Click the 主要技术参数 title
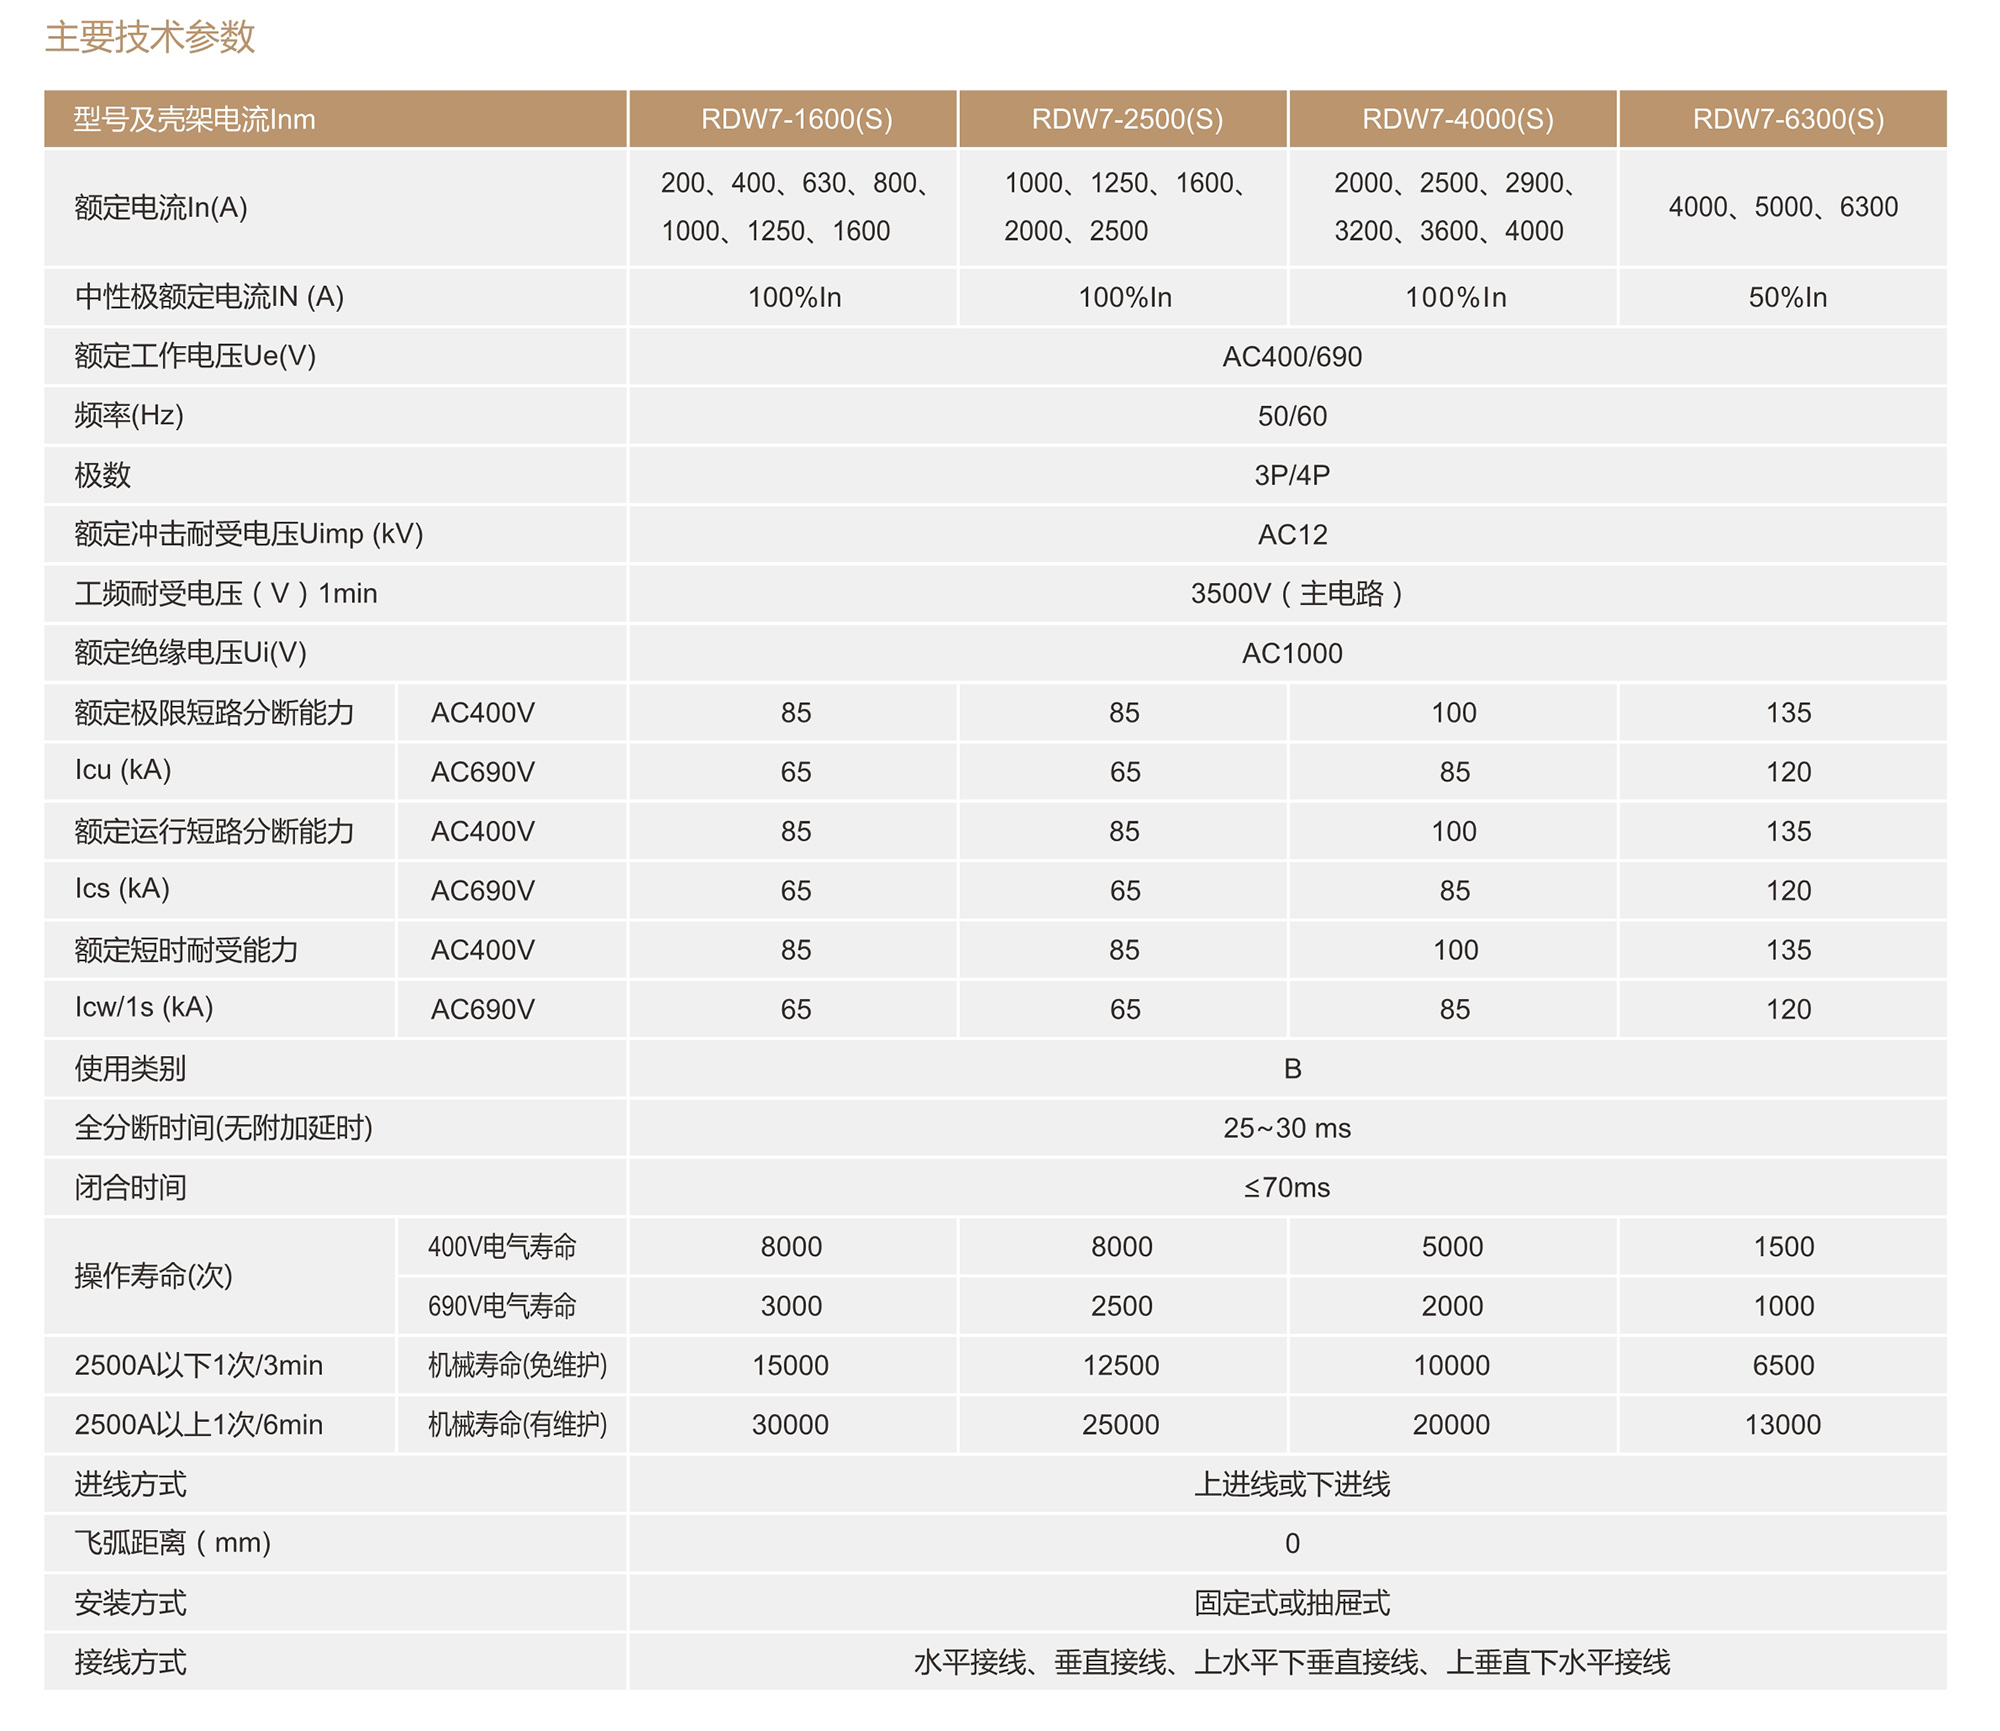 point(150,37)
